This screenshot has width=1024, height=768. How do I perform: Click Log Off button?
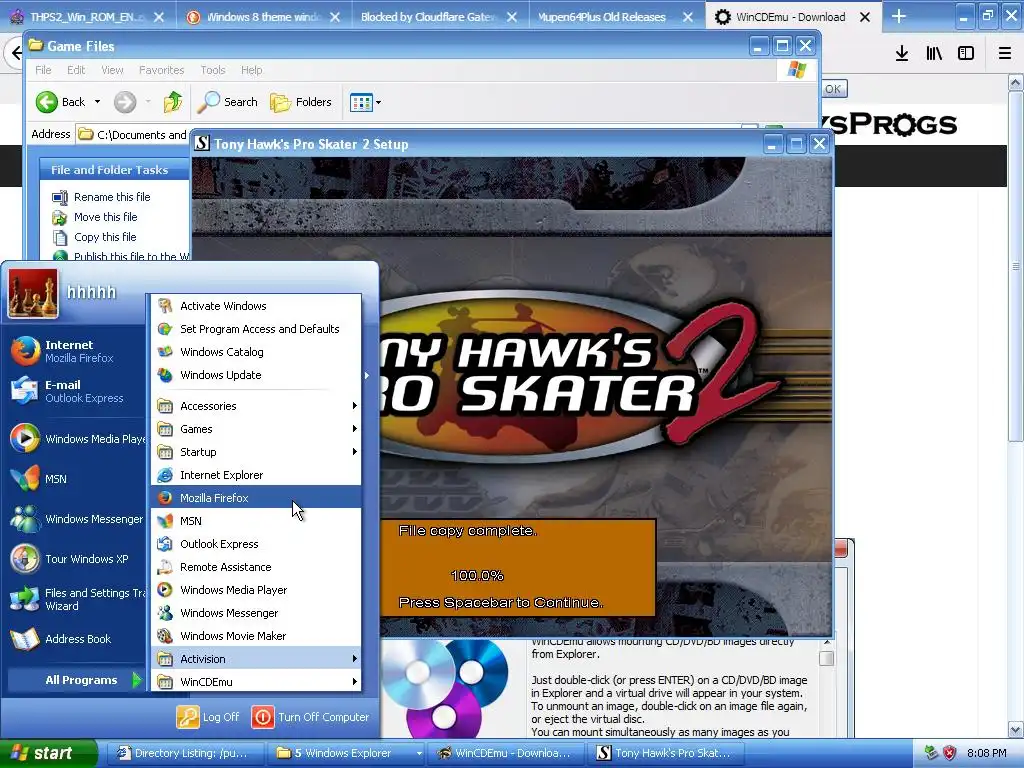[208, 717]
